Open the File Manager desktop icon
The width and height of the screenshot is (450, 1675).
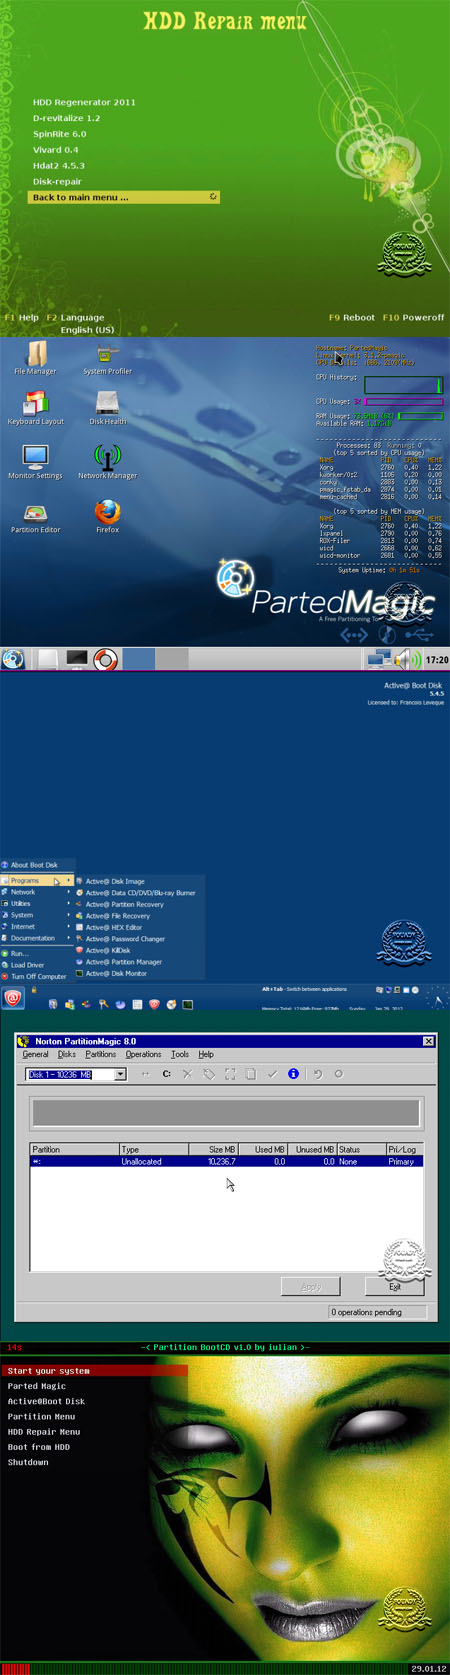(36, 356)
